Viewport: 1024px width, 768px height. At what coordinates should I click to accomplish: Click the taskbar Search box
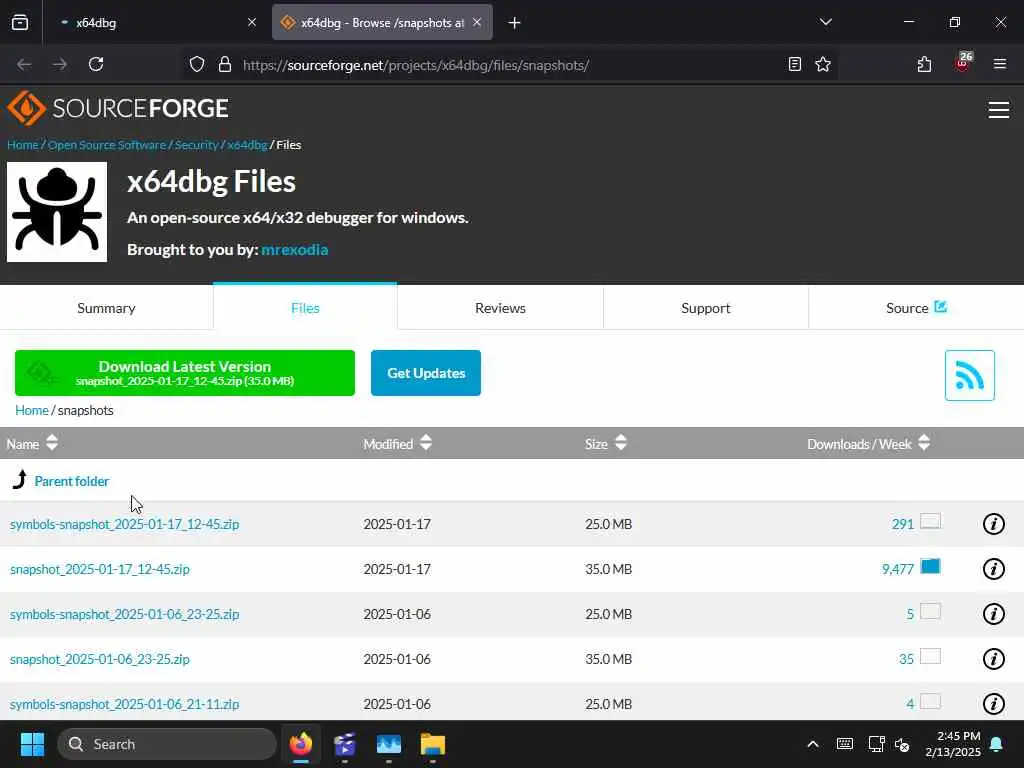(x=167, y=744)
